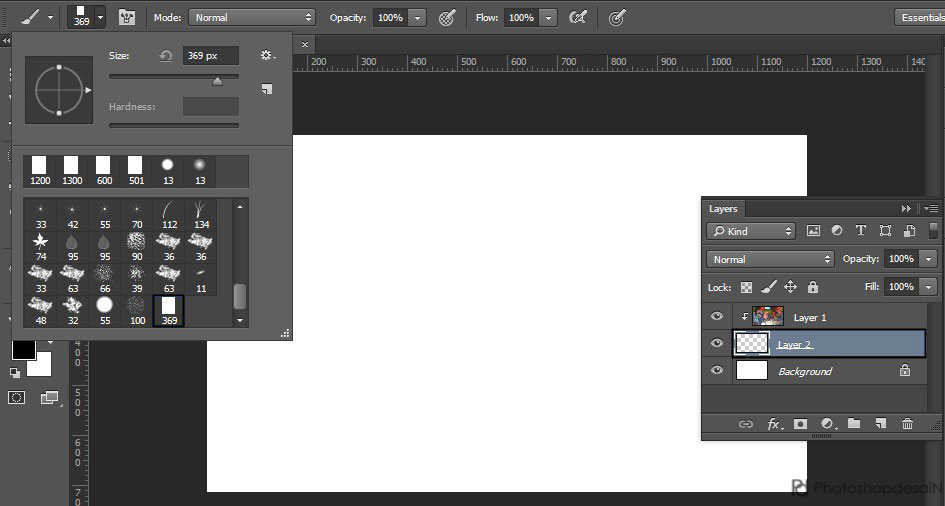The height and width of the screenshot is (506, 945).
Task: Add a layer mask
Action: coord(800,424)
